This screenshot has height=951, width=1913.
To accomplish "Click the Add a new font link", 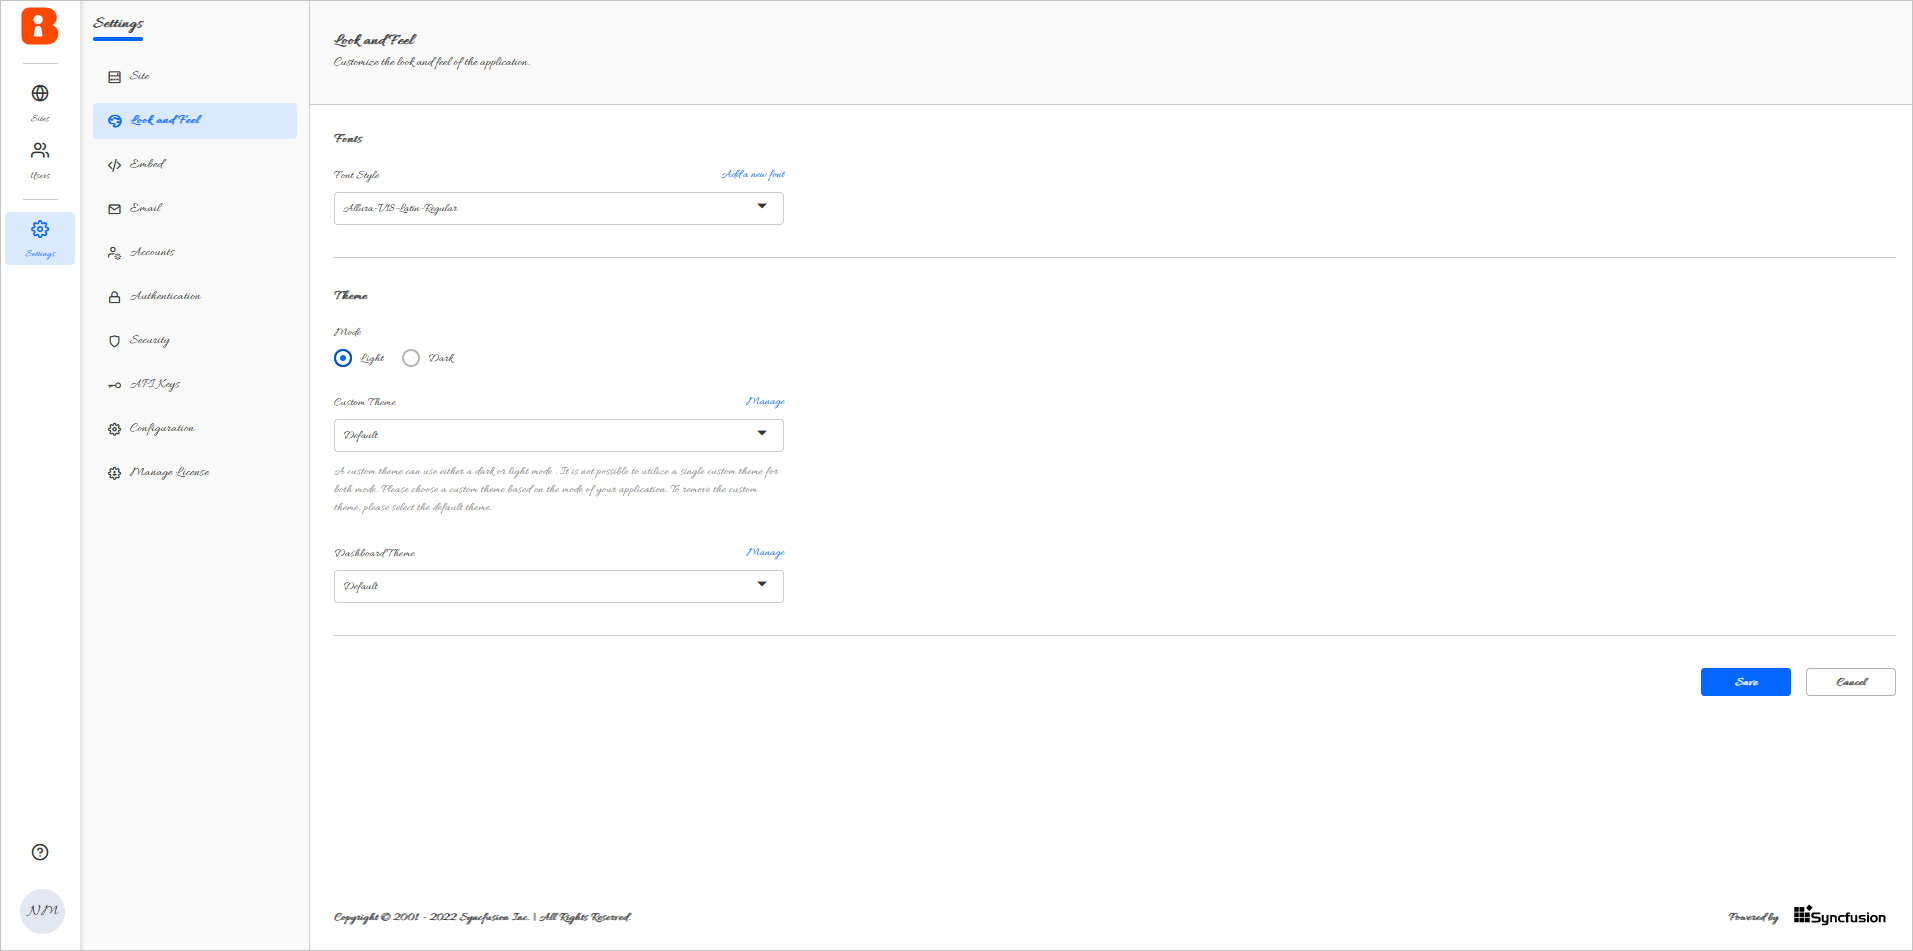I will pos(753,174).
